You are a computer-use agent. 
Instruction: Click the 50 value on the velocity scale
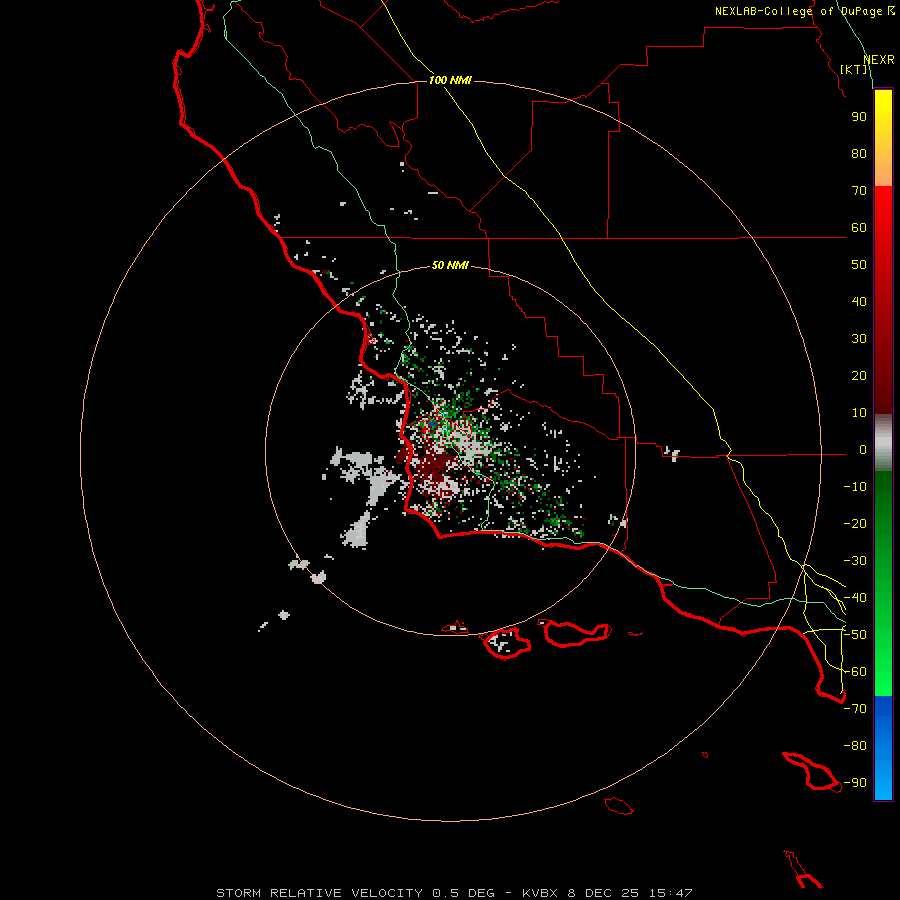(859, 265)
